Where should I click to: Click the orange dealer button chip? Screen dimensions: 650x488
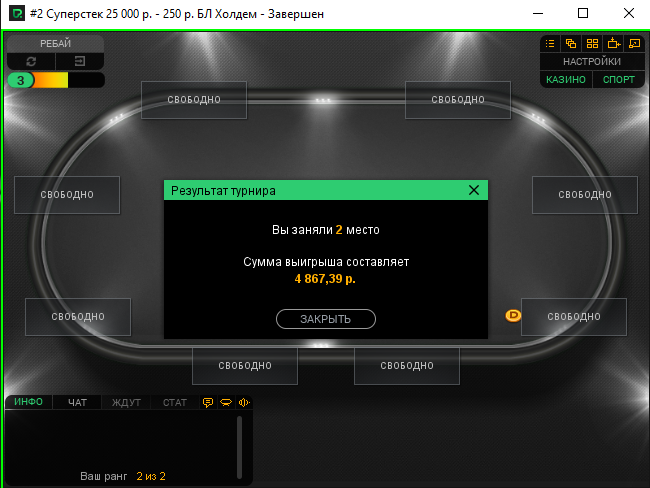click(x=513, y=316)
